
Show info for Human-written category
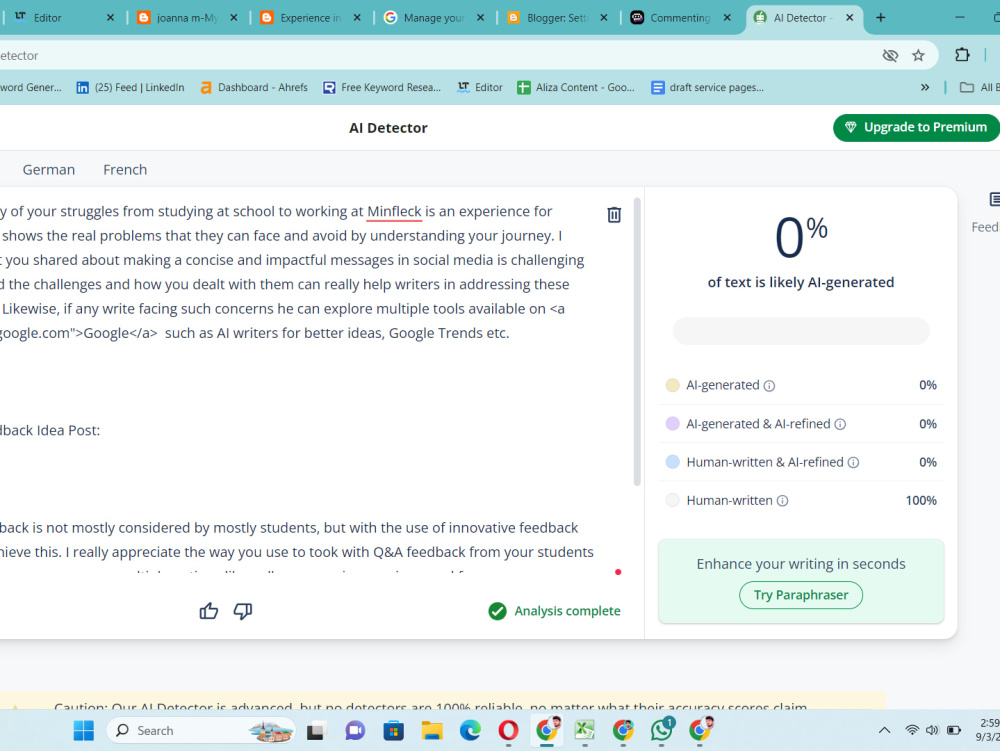tap(783, 501)
